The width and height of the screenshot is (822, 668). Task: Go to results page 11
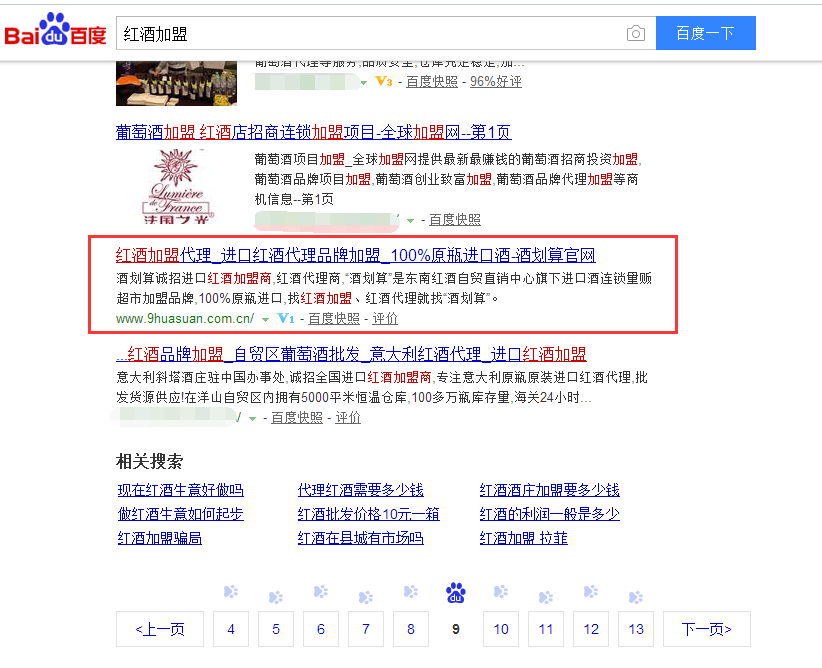point(546,629)
